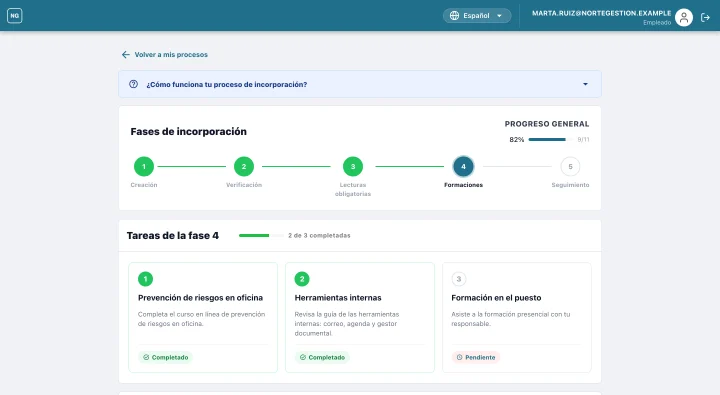Click the Seguimiento step label

coord(570,185)
